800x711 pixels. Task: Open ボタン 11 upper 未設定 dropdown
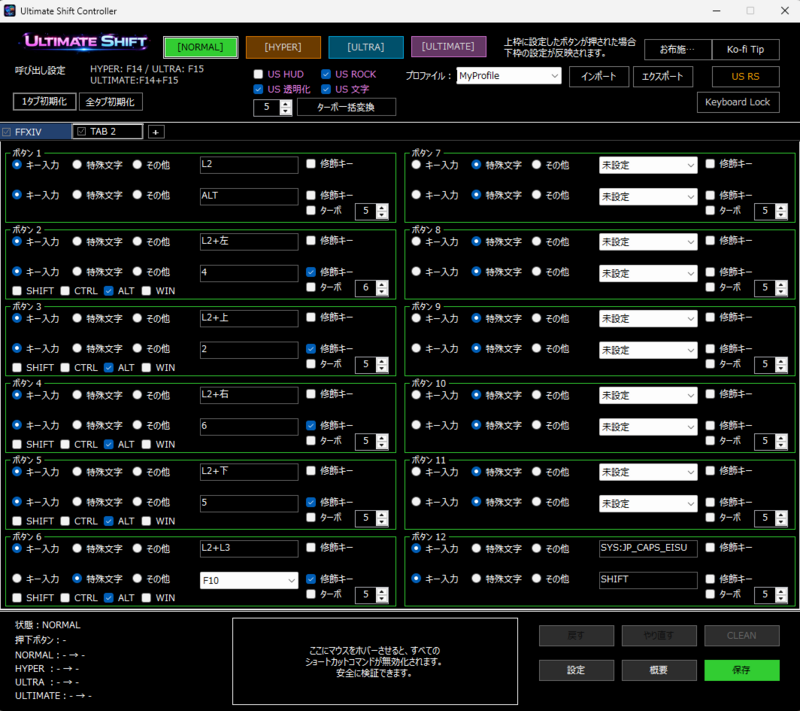click(x=648, y=472)
